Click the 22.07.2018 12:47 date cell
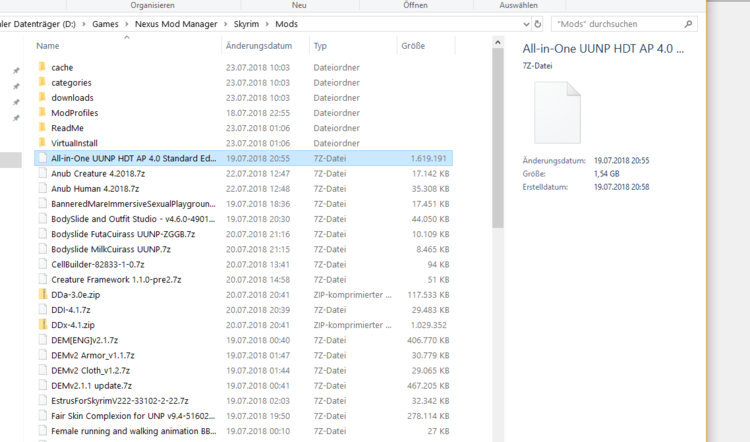The height and width of the screenshot is (442, 750). (x=258, y=173)
